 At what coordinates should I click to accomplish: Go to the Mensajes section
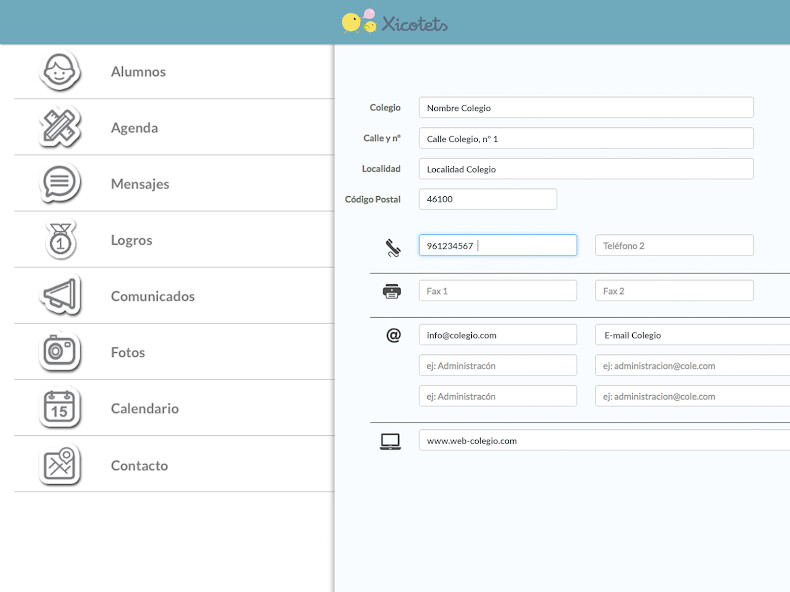coord(174,183)
